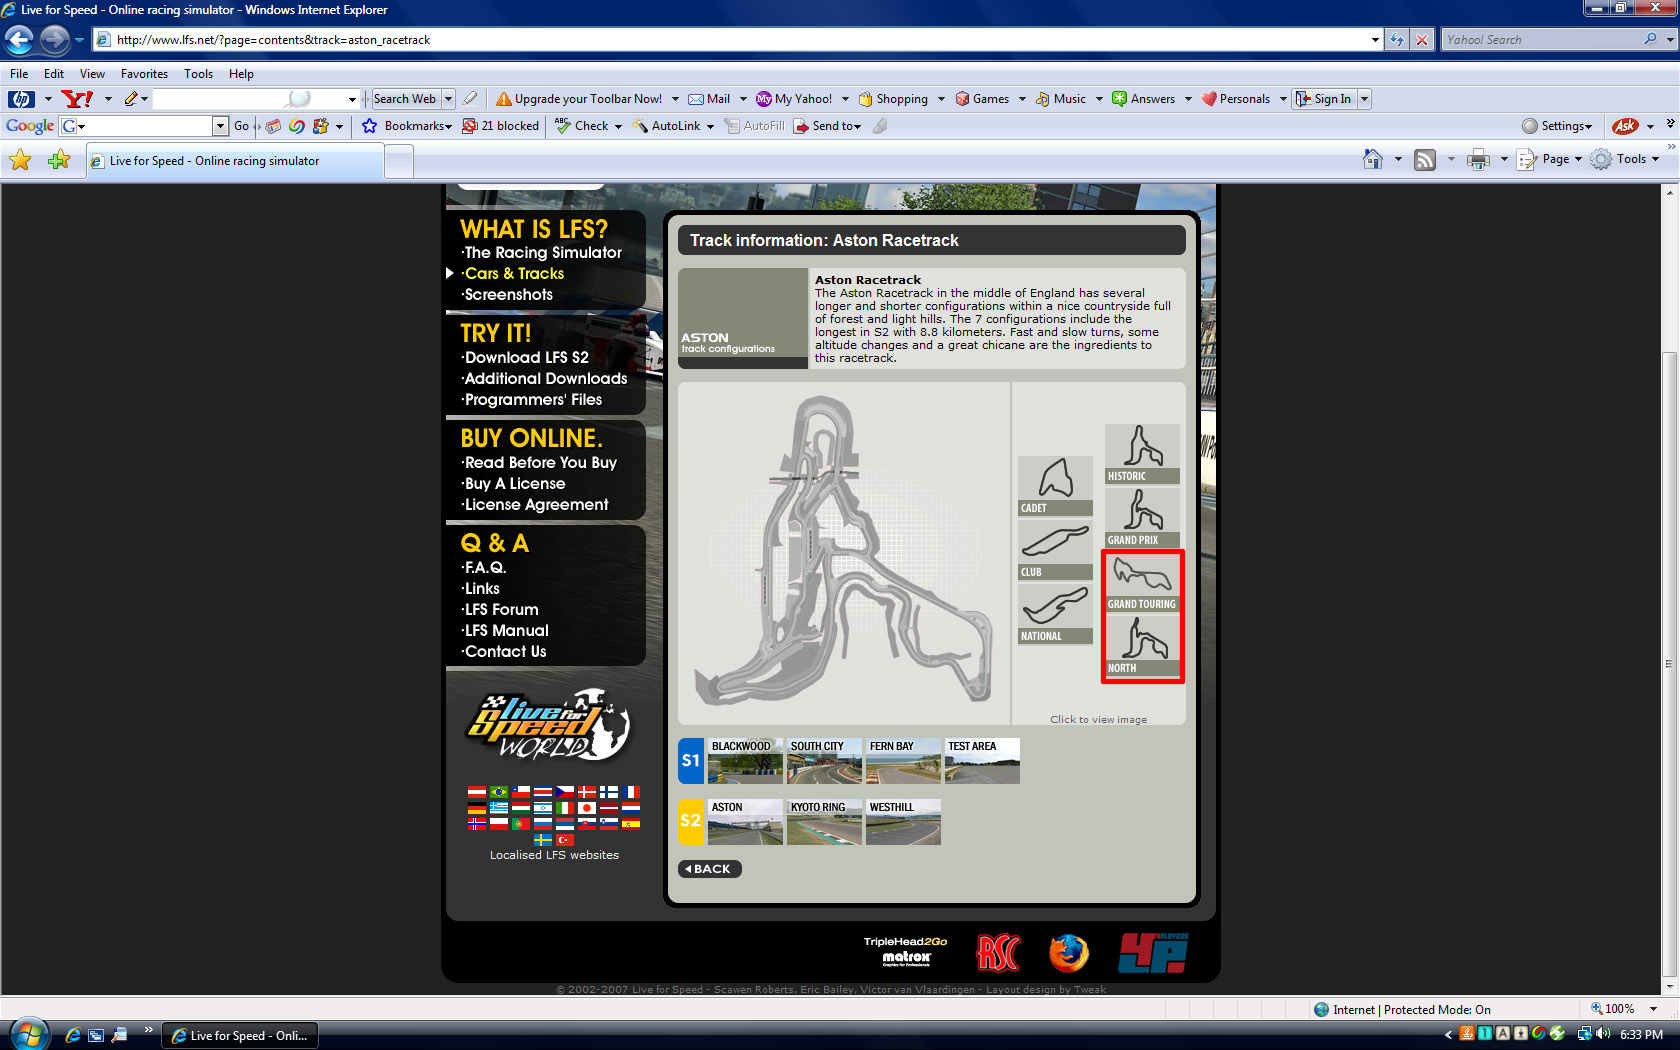
Task: Open the Help menu
Action: pos(241,74)
